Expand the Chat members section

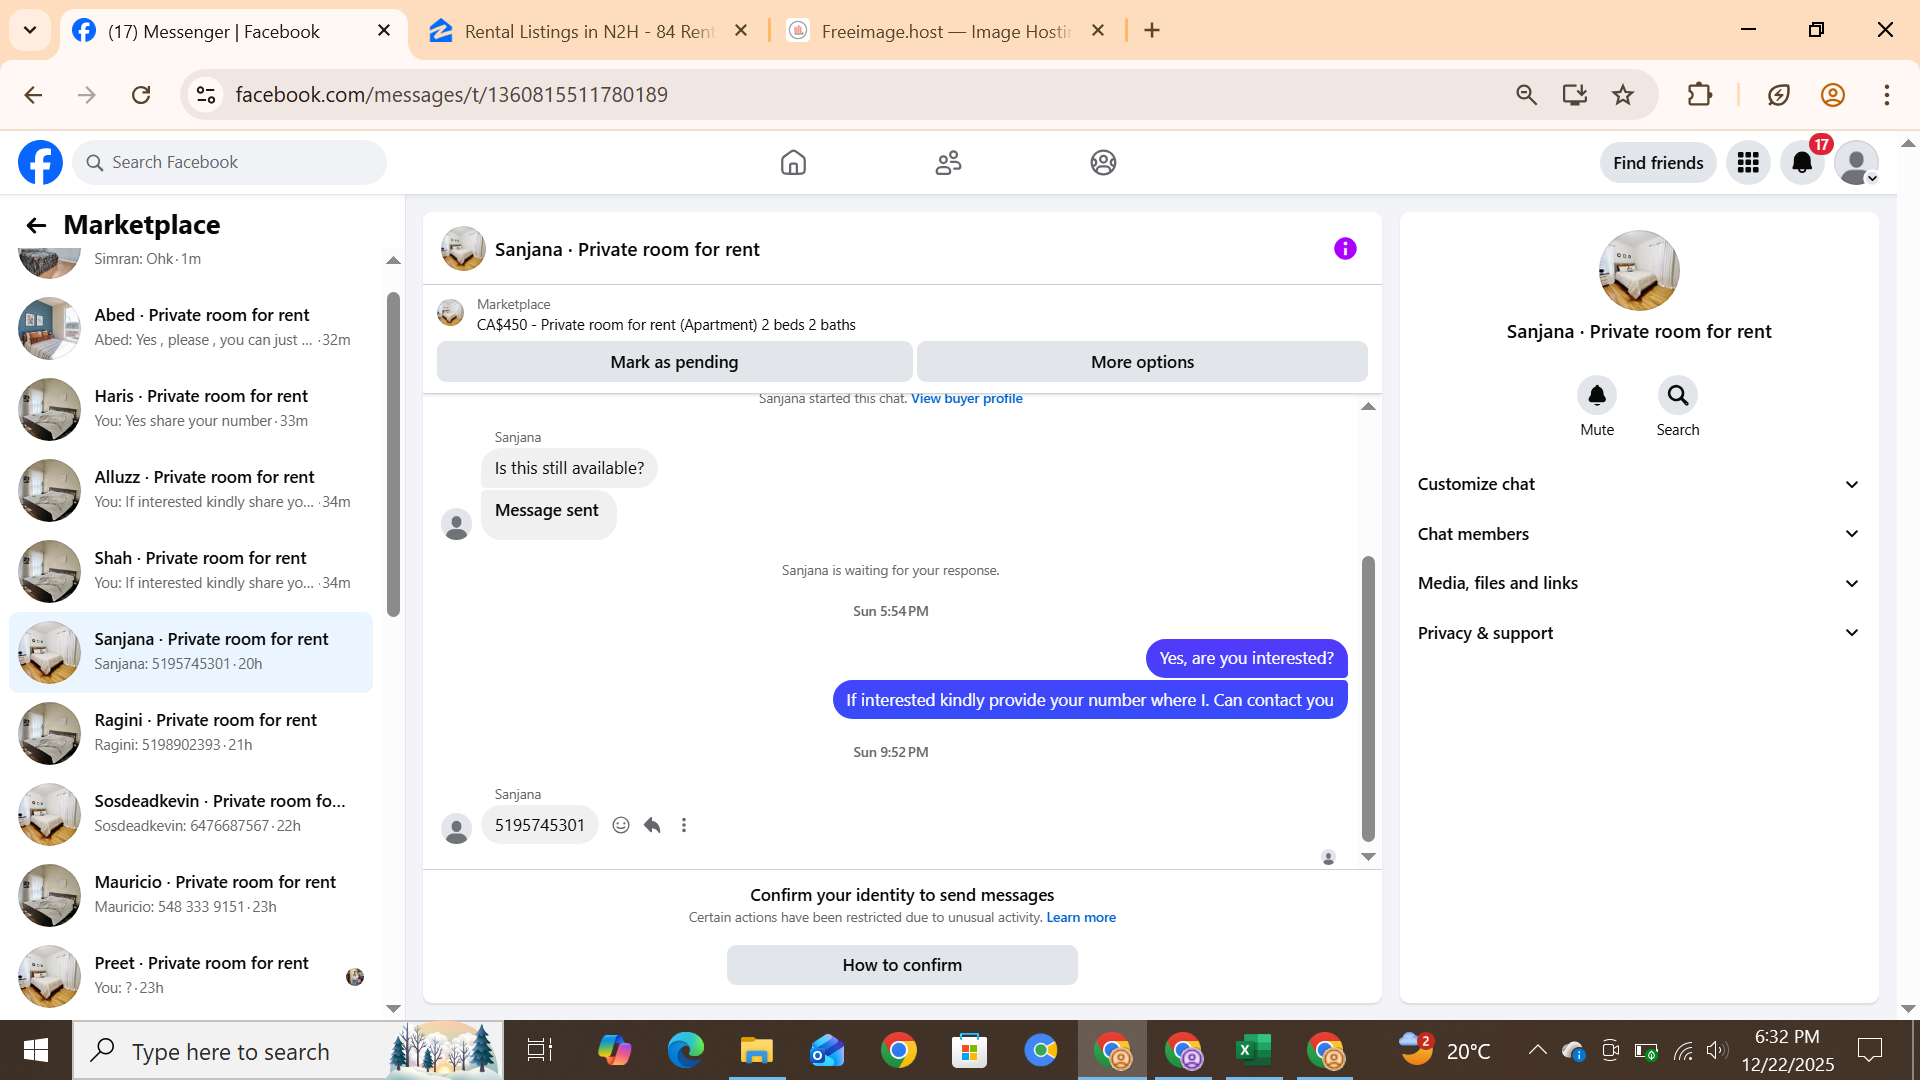[1638, 534]
